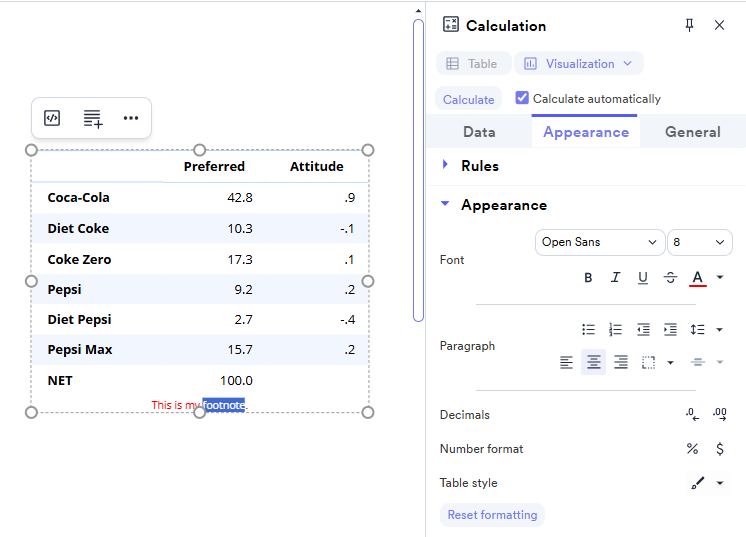Open the Open Sans font dropdown

click(x=600, y=242)
